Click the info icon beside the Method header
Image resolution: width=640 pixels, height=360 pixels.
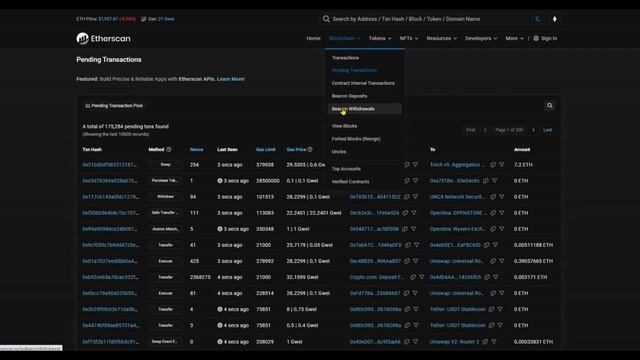point(169,149)
